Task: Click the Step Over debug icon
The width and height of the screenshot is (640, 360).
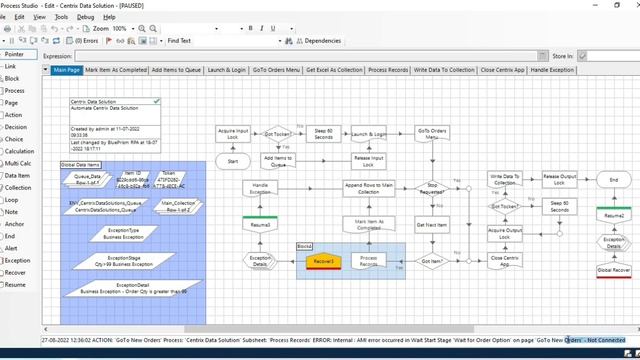Action: 33,41
